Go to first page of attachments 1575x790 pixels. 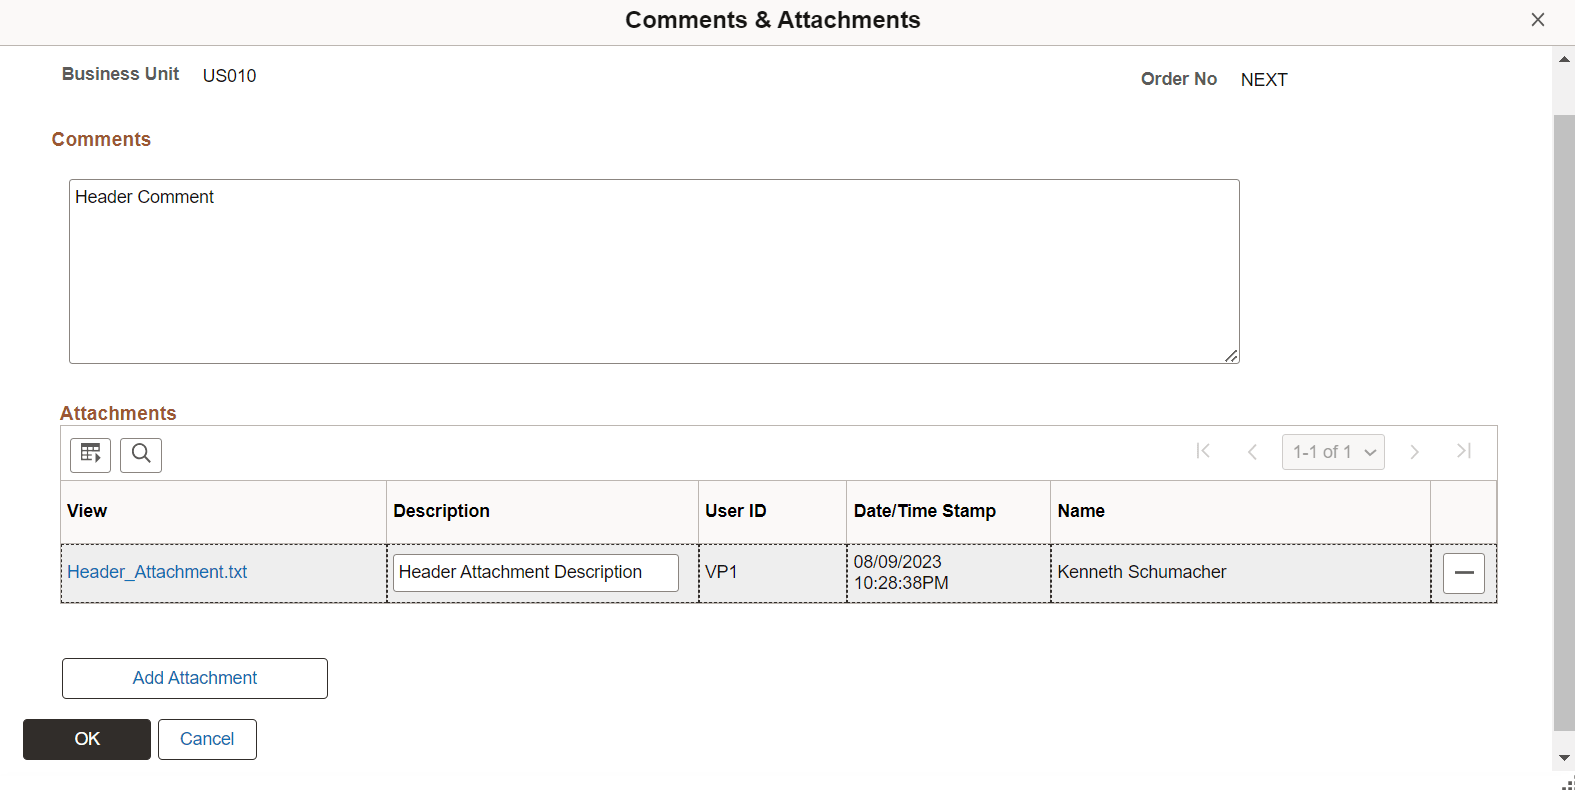point(1203,452)
